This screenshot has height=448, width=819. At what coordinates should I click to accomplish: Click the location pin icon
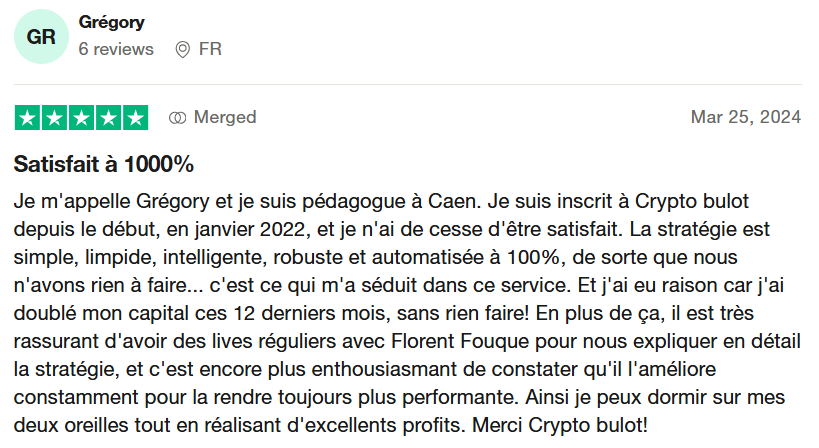182,49
